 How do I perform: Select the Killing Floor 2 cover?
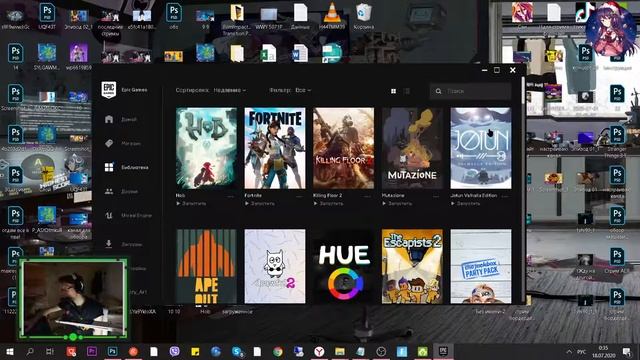coord(343,148)
